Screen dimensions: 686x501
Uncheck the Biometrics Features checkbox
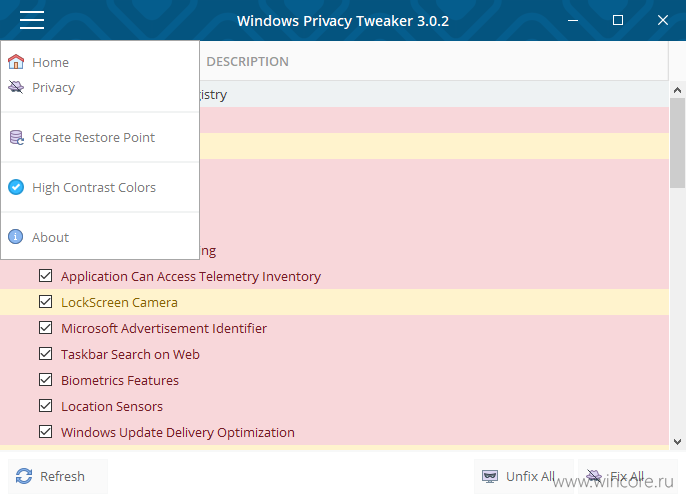click(46, 380)
